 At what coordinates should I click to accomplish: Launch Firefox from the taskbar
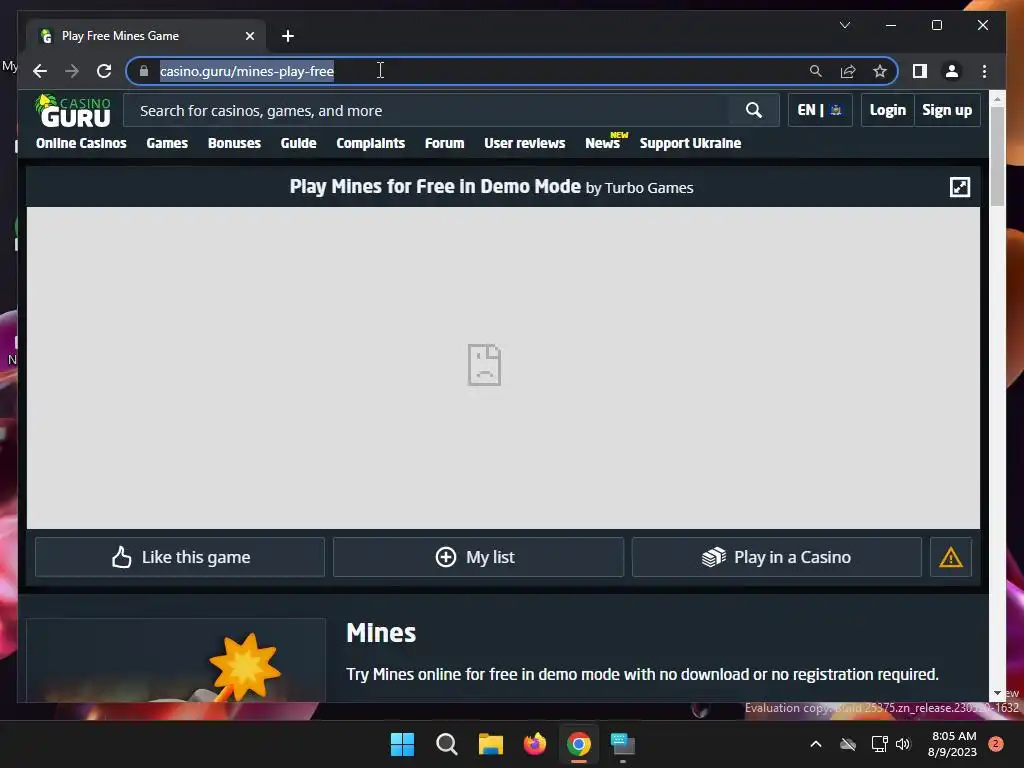(x=535, y=744)
